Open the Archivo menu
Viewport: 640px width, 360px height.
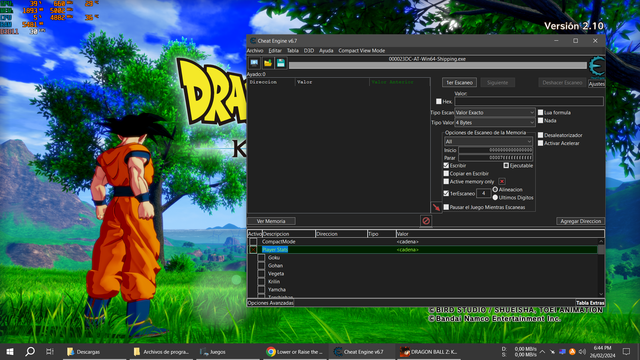[255, 51]
